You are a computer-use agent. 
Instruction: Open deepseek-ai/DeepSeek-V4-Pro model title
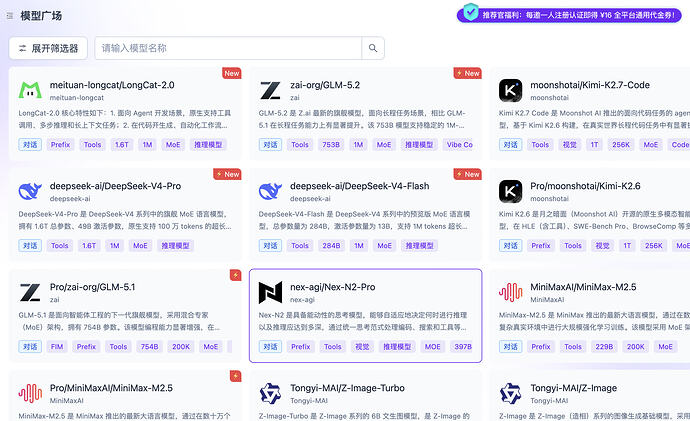[115, 186]
